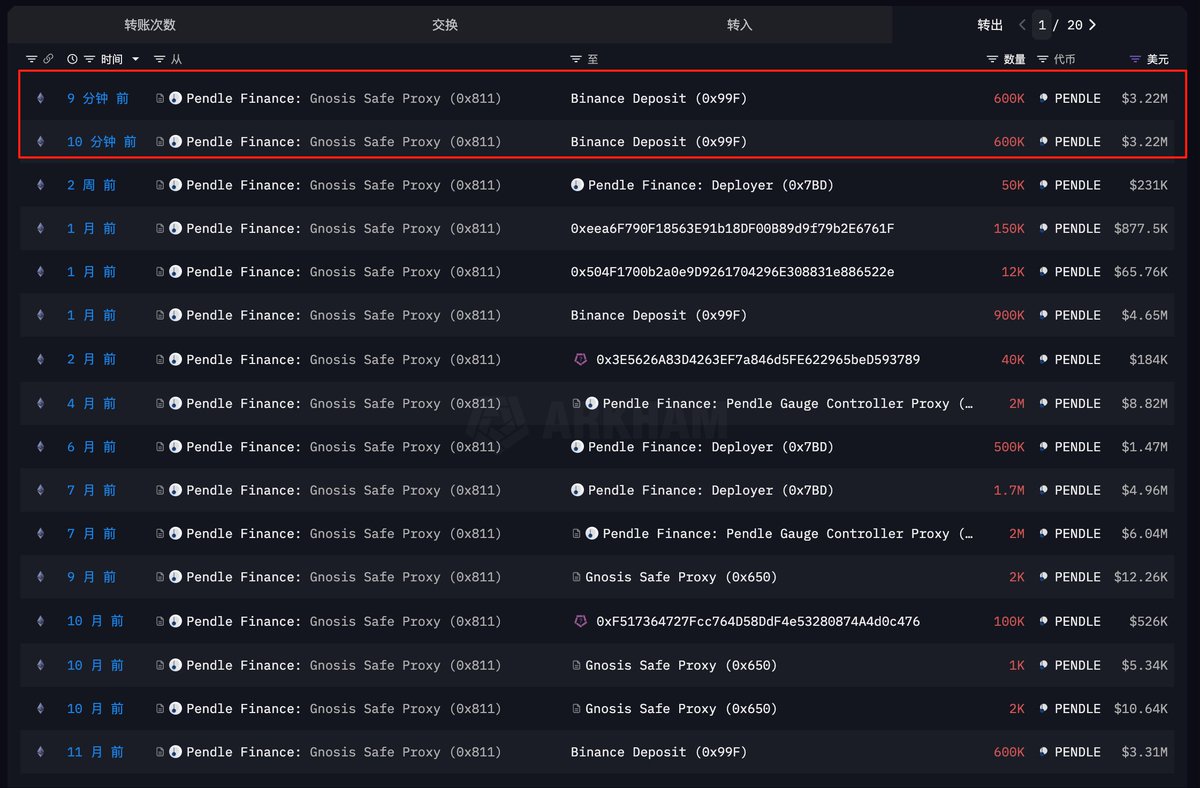1200x788 pixels.
Task: Open the 代币 (Token) column filter
Action: tap(1043, 60)
